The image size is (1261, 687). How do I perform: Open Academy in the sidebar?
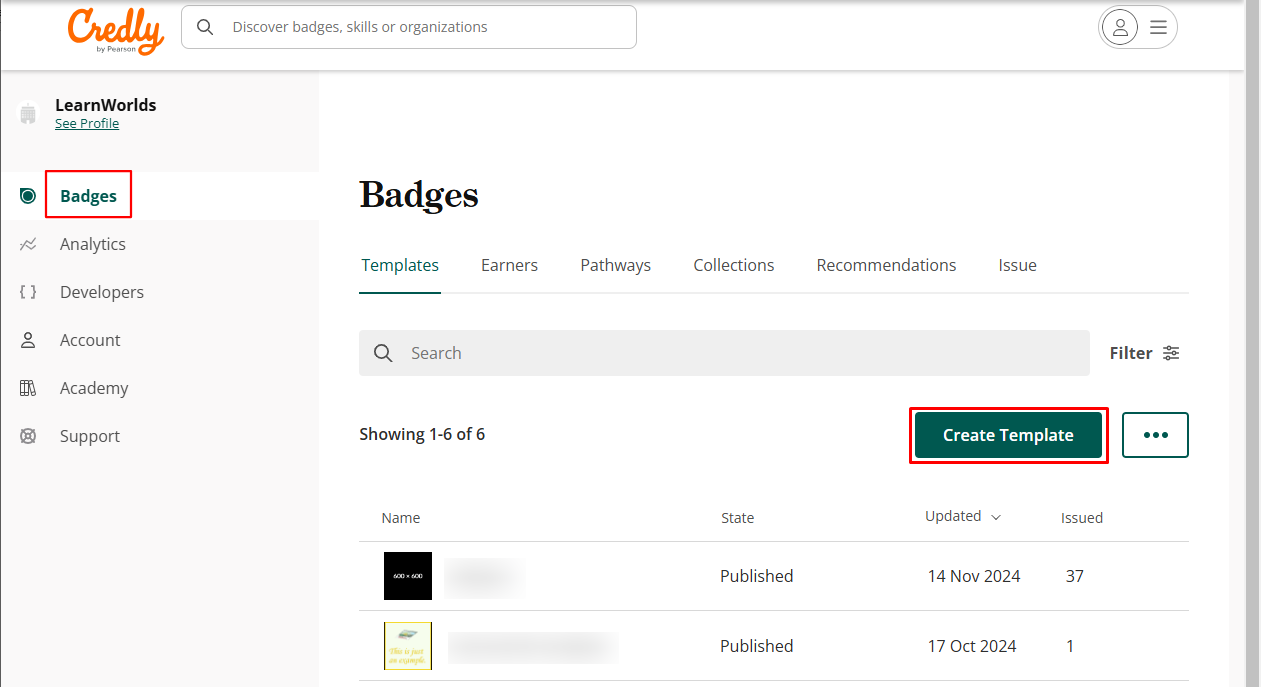tap(94, 388)
